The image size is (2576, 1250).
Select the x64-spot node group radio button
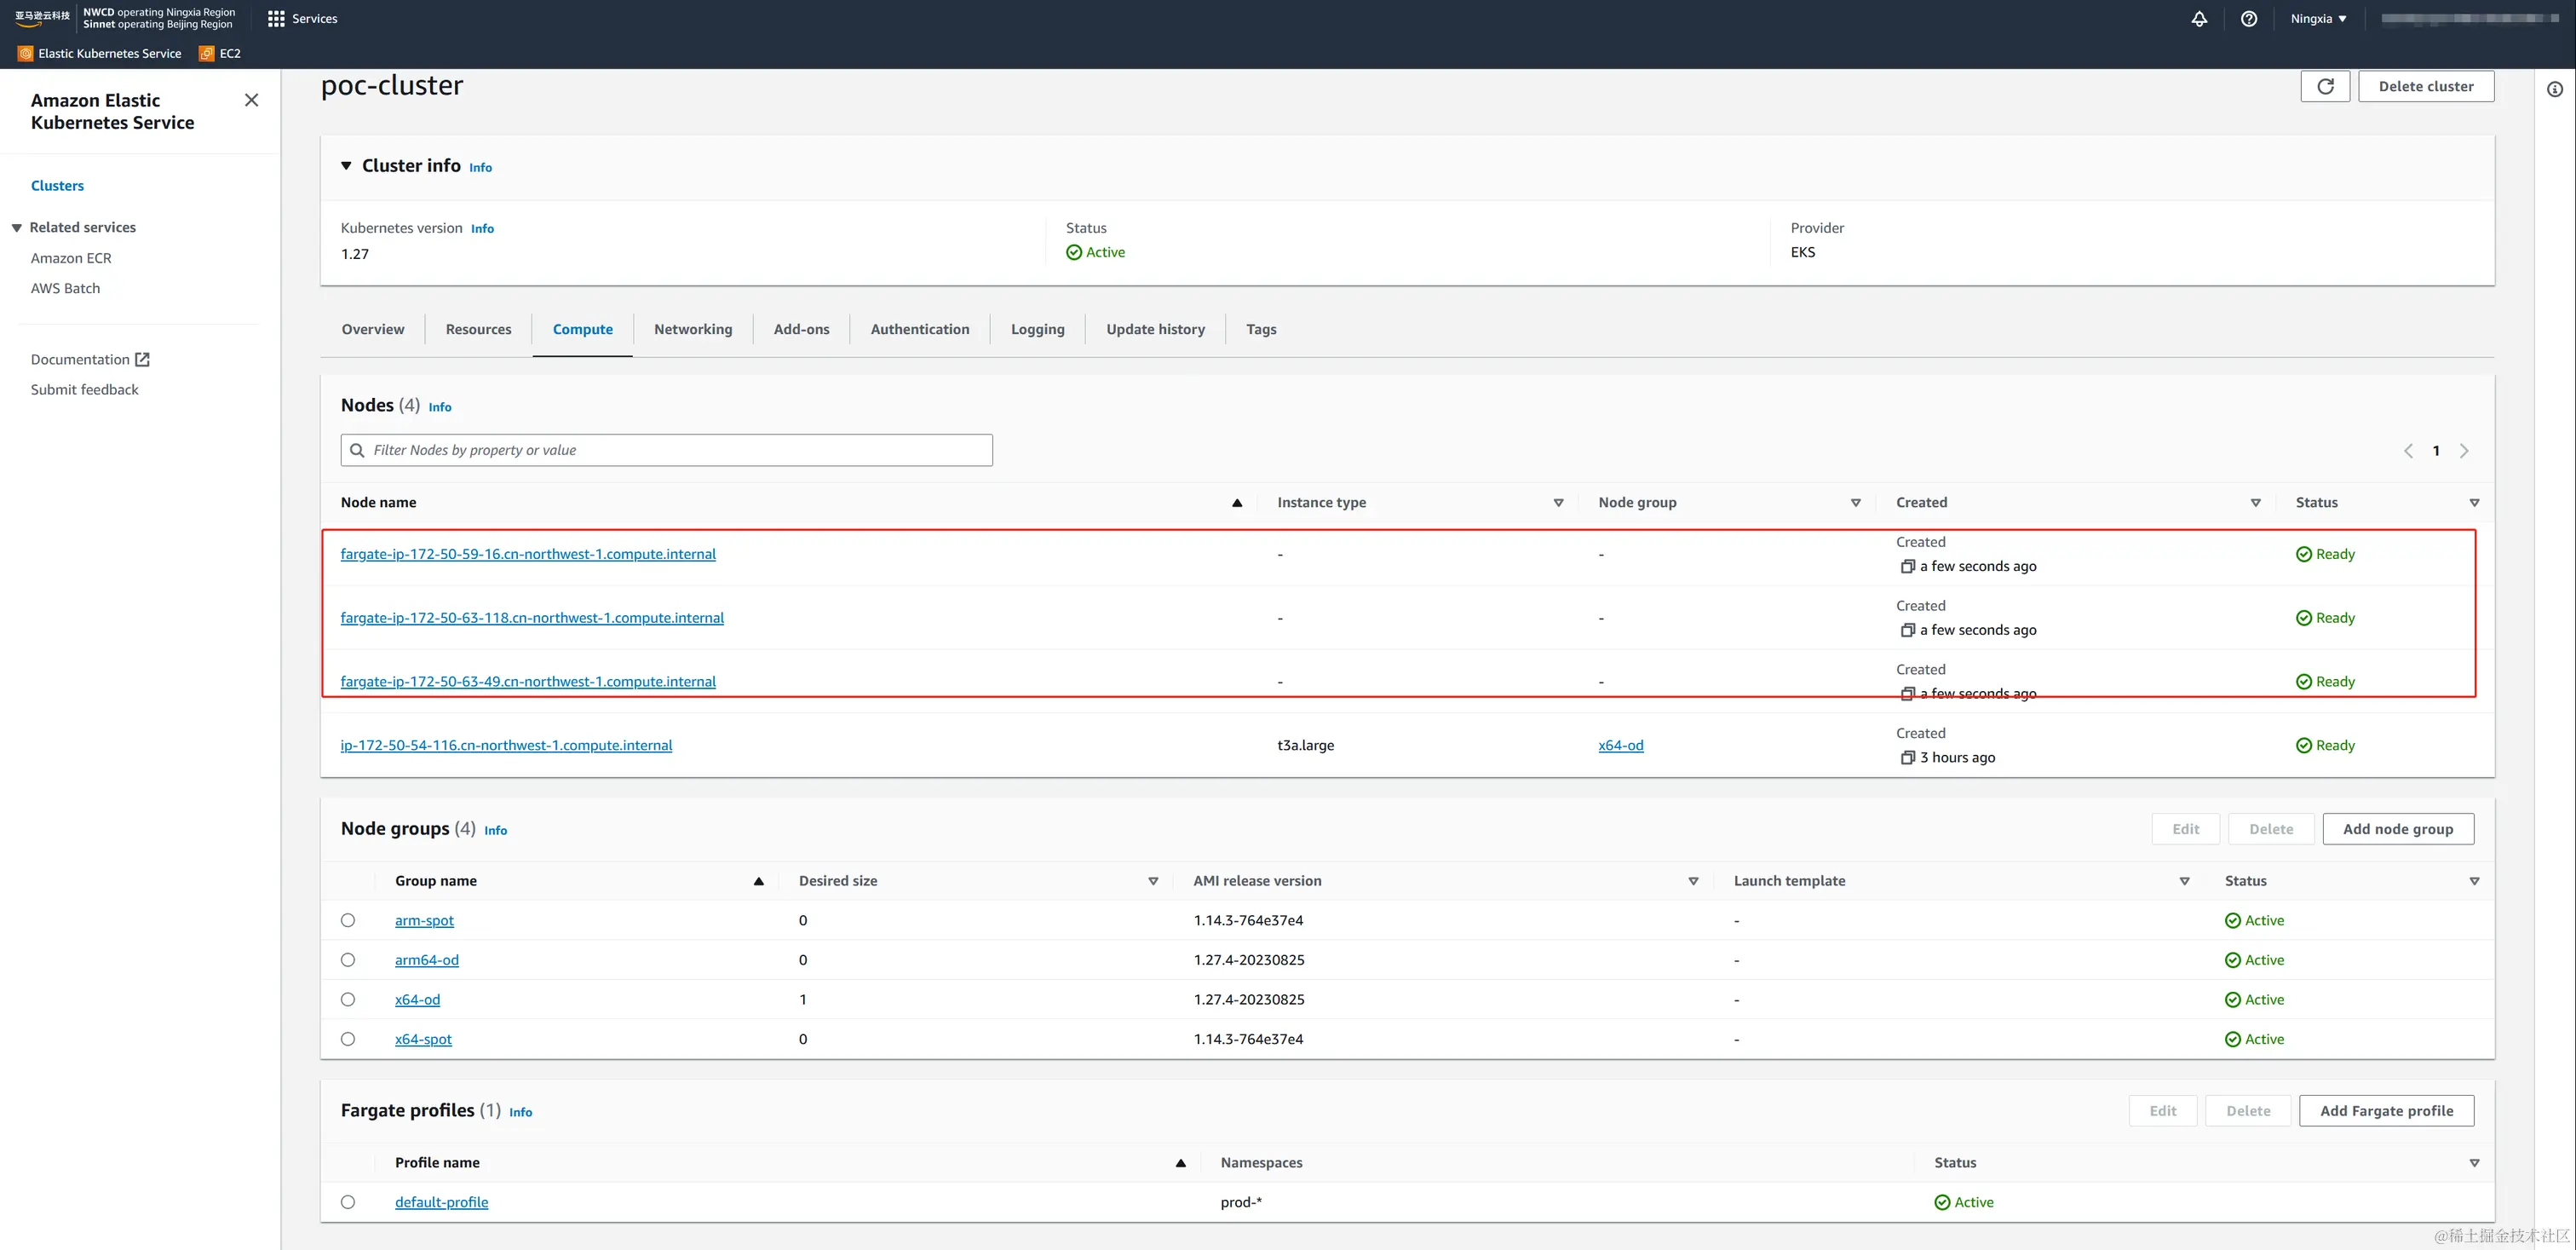348,1039
